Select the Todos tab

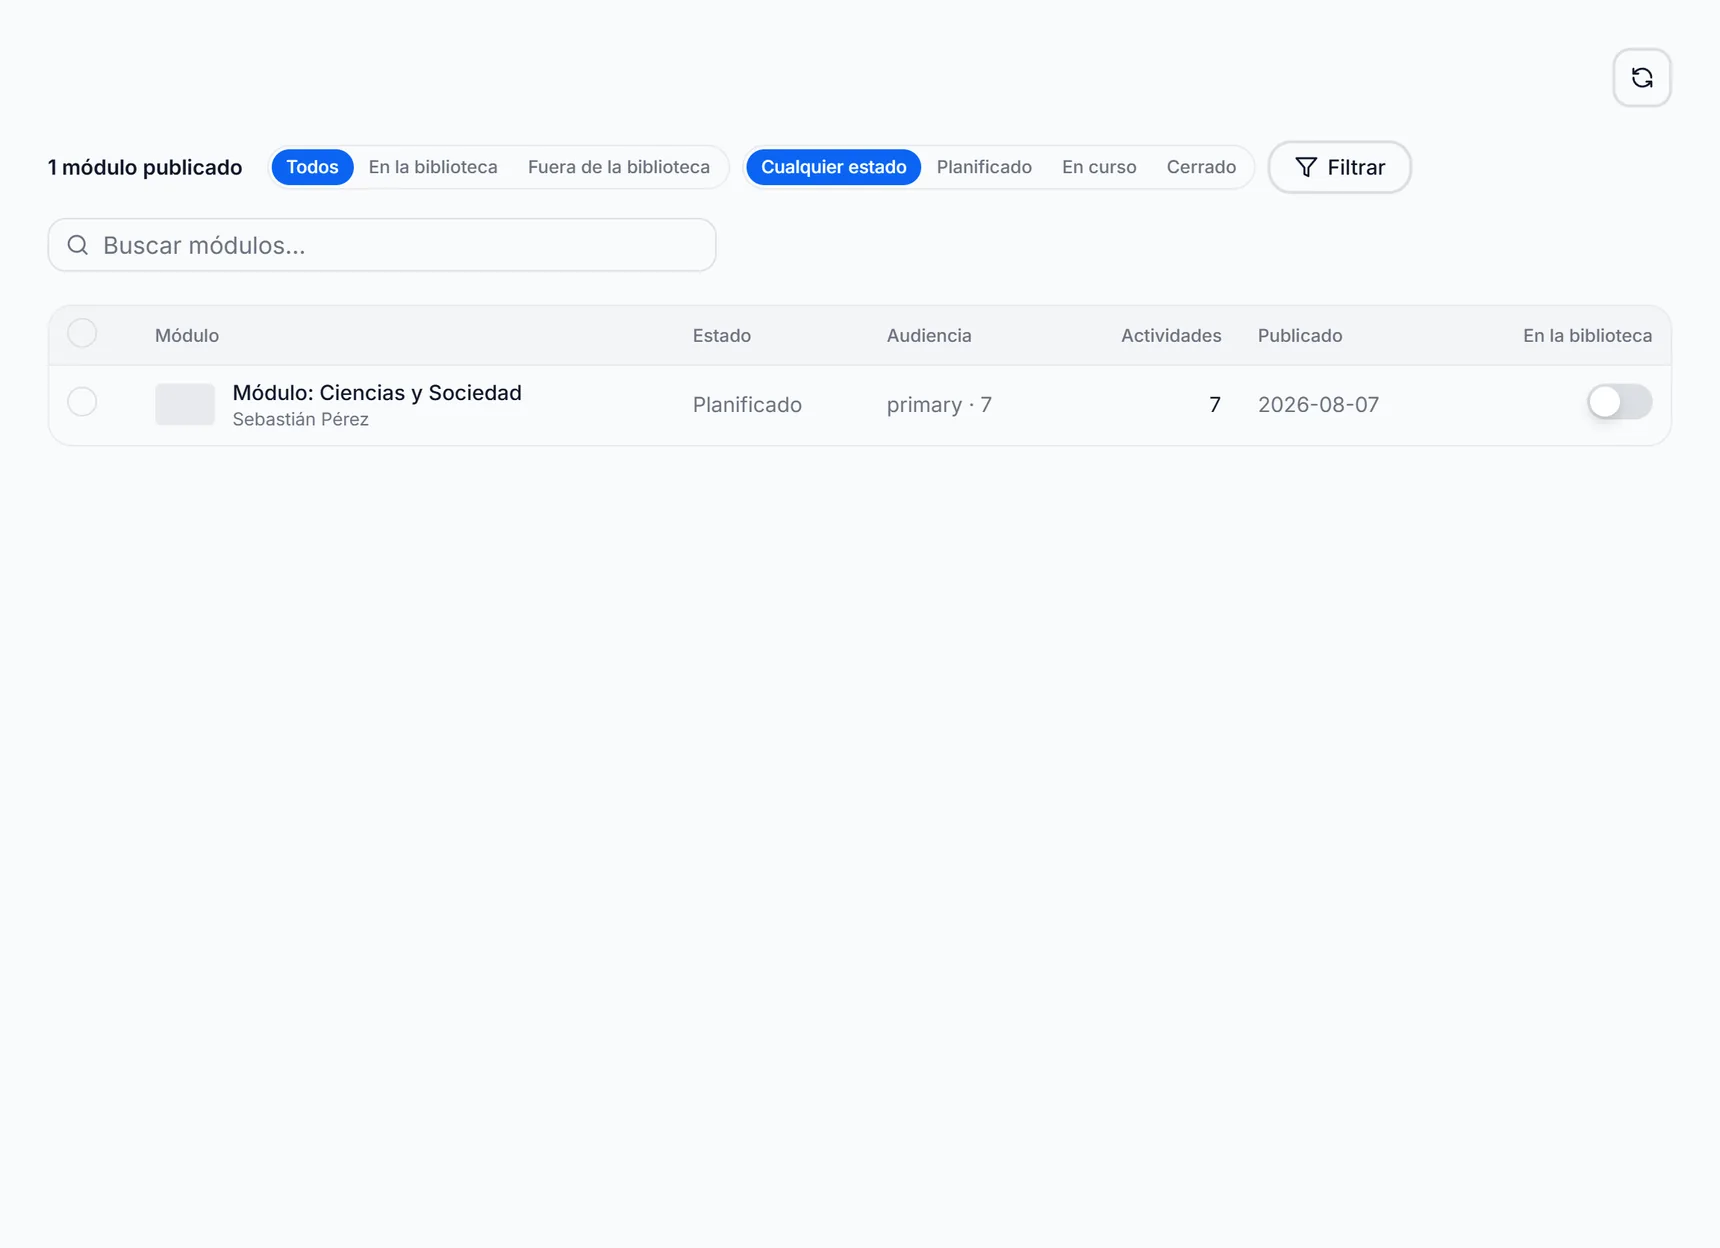point(312,167)
